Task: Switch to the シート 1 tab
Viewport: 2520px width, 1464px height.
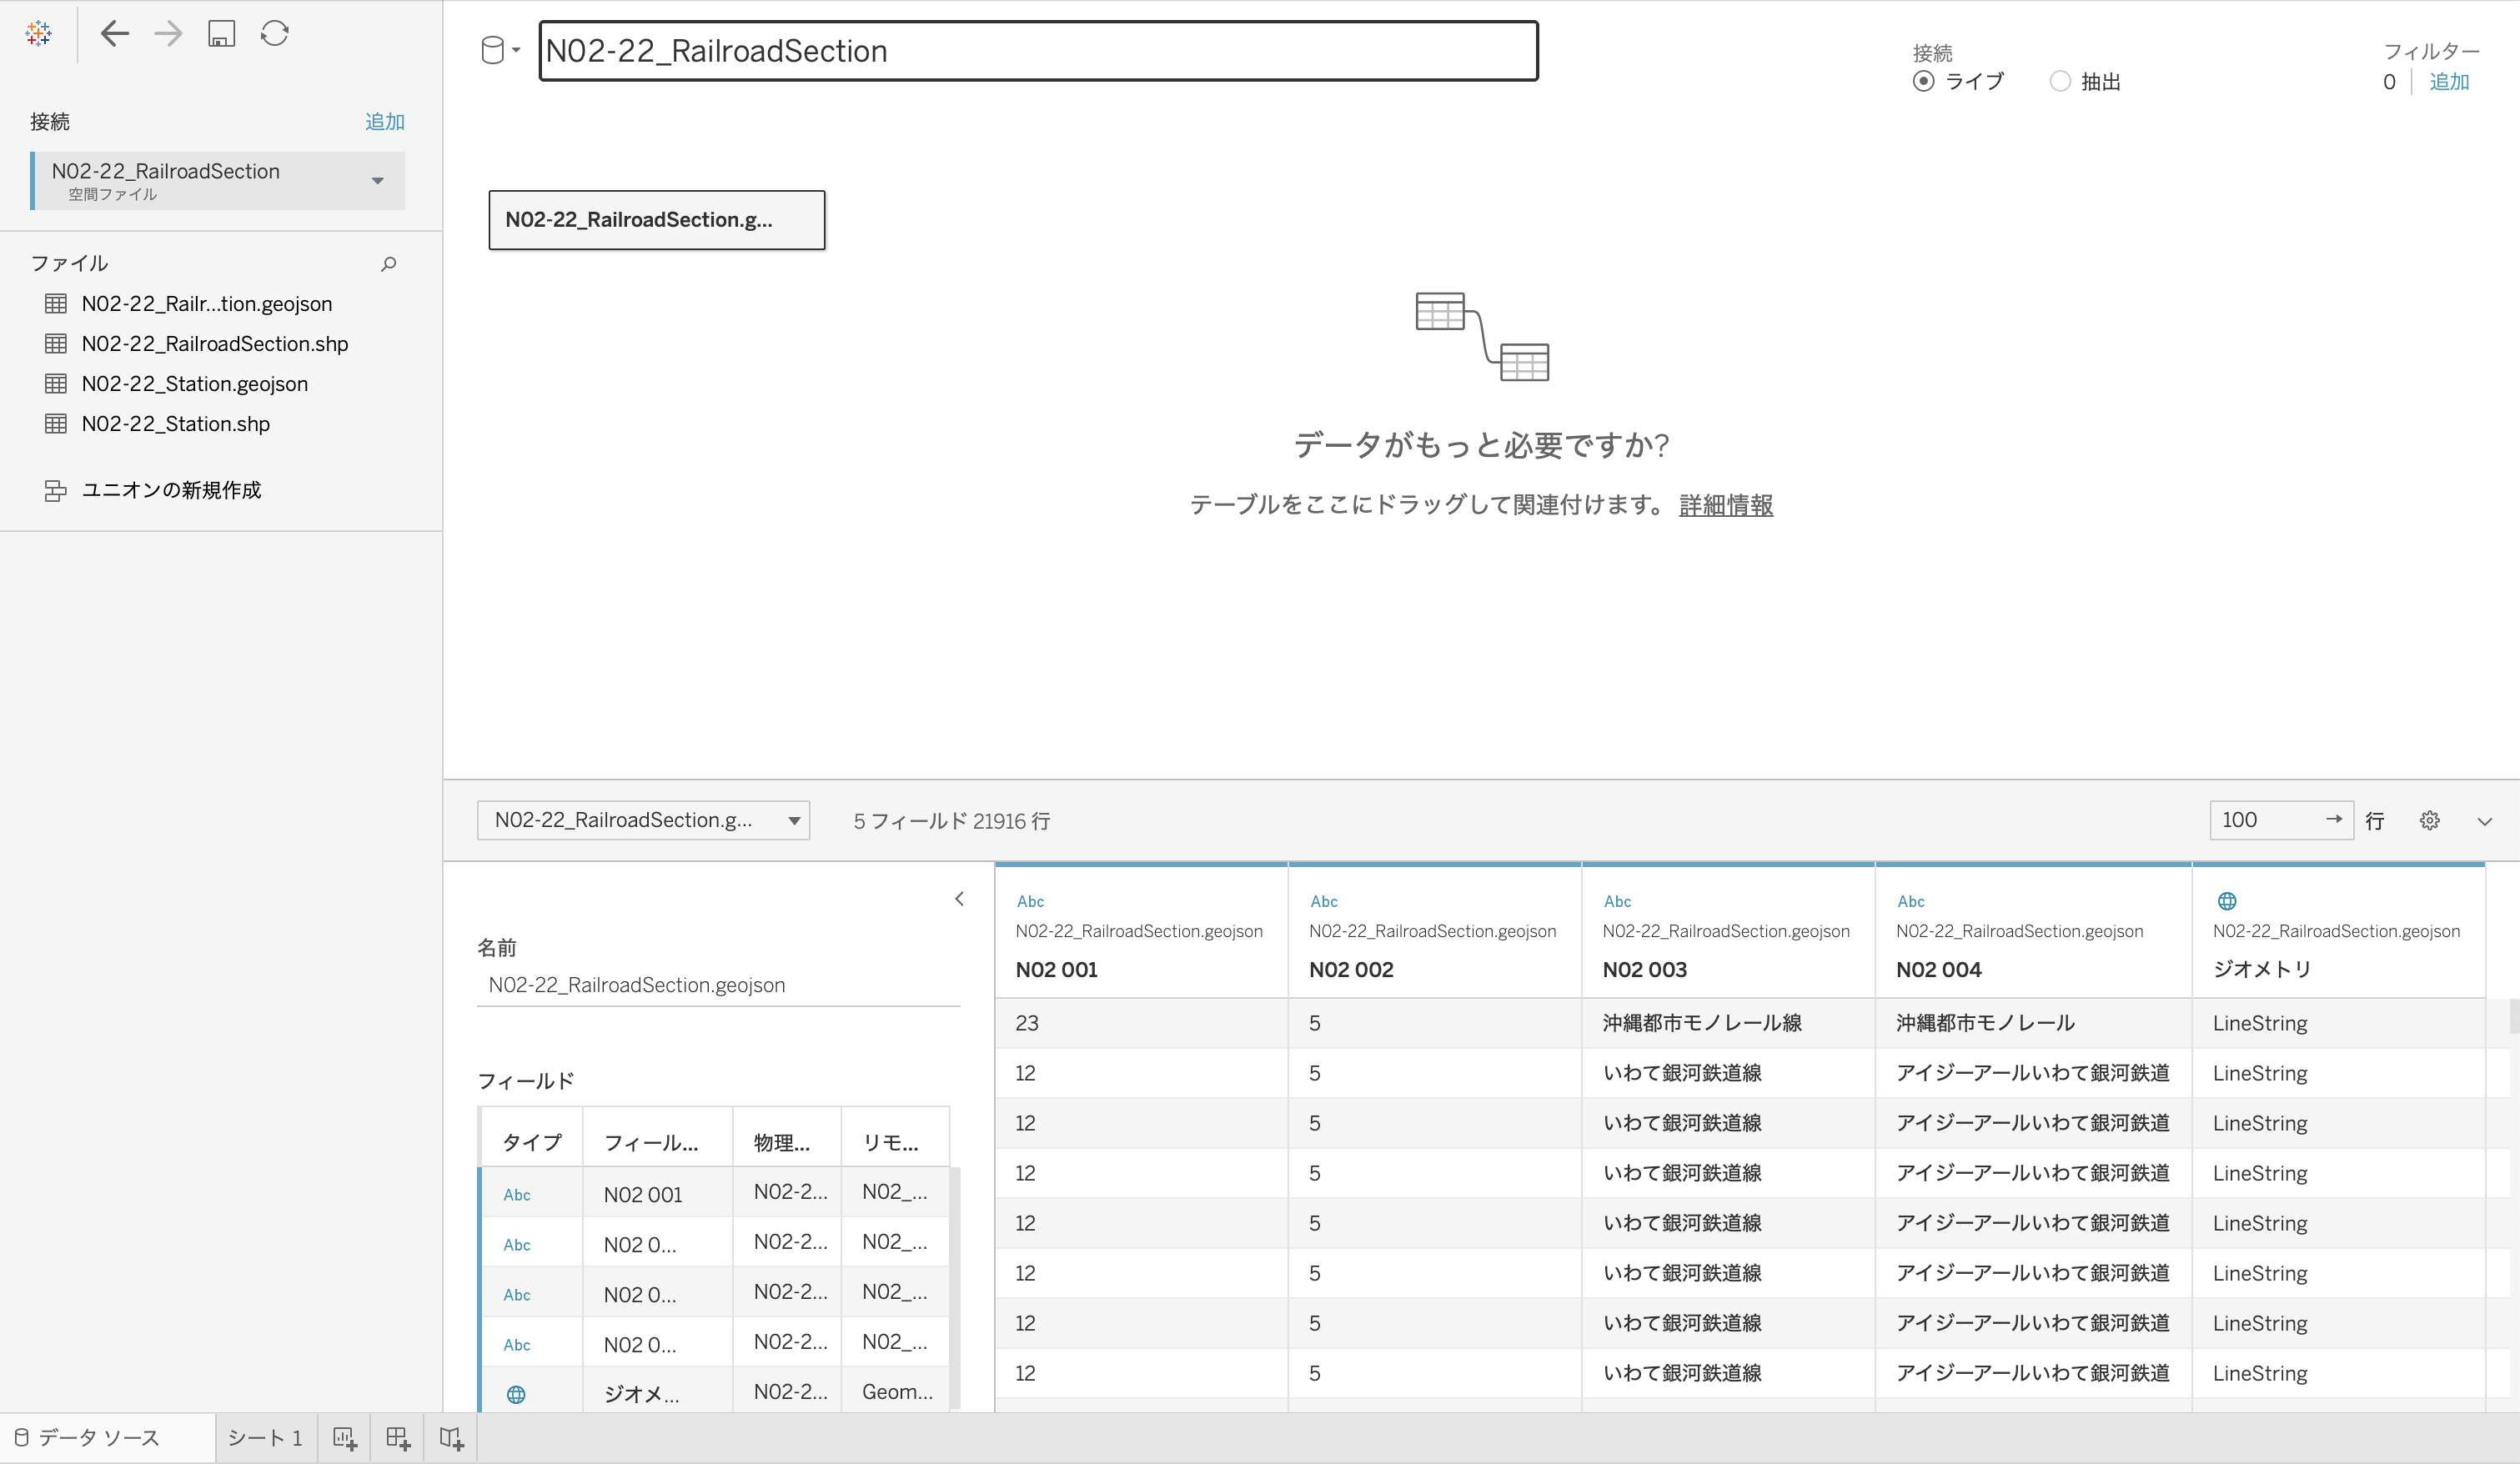Action: click(x=265, y=1438)
